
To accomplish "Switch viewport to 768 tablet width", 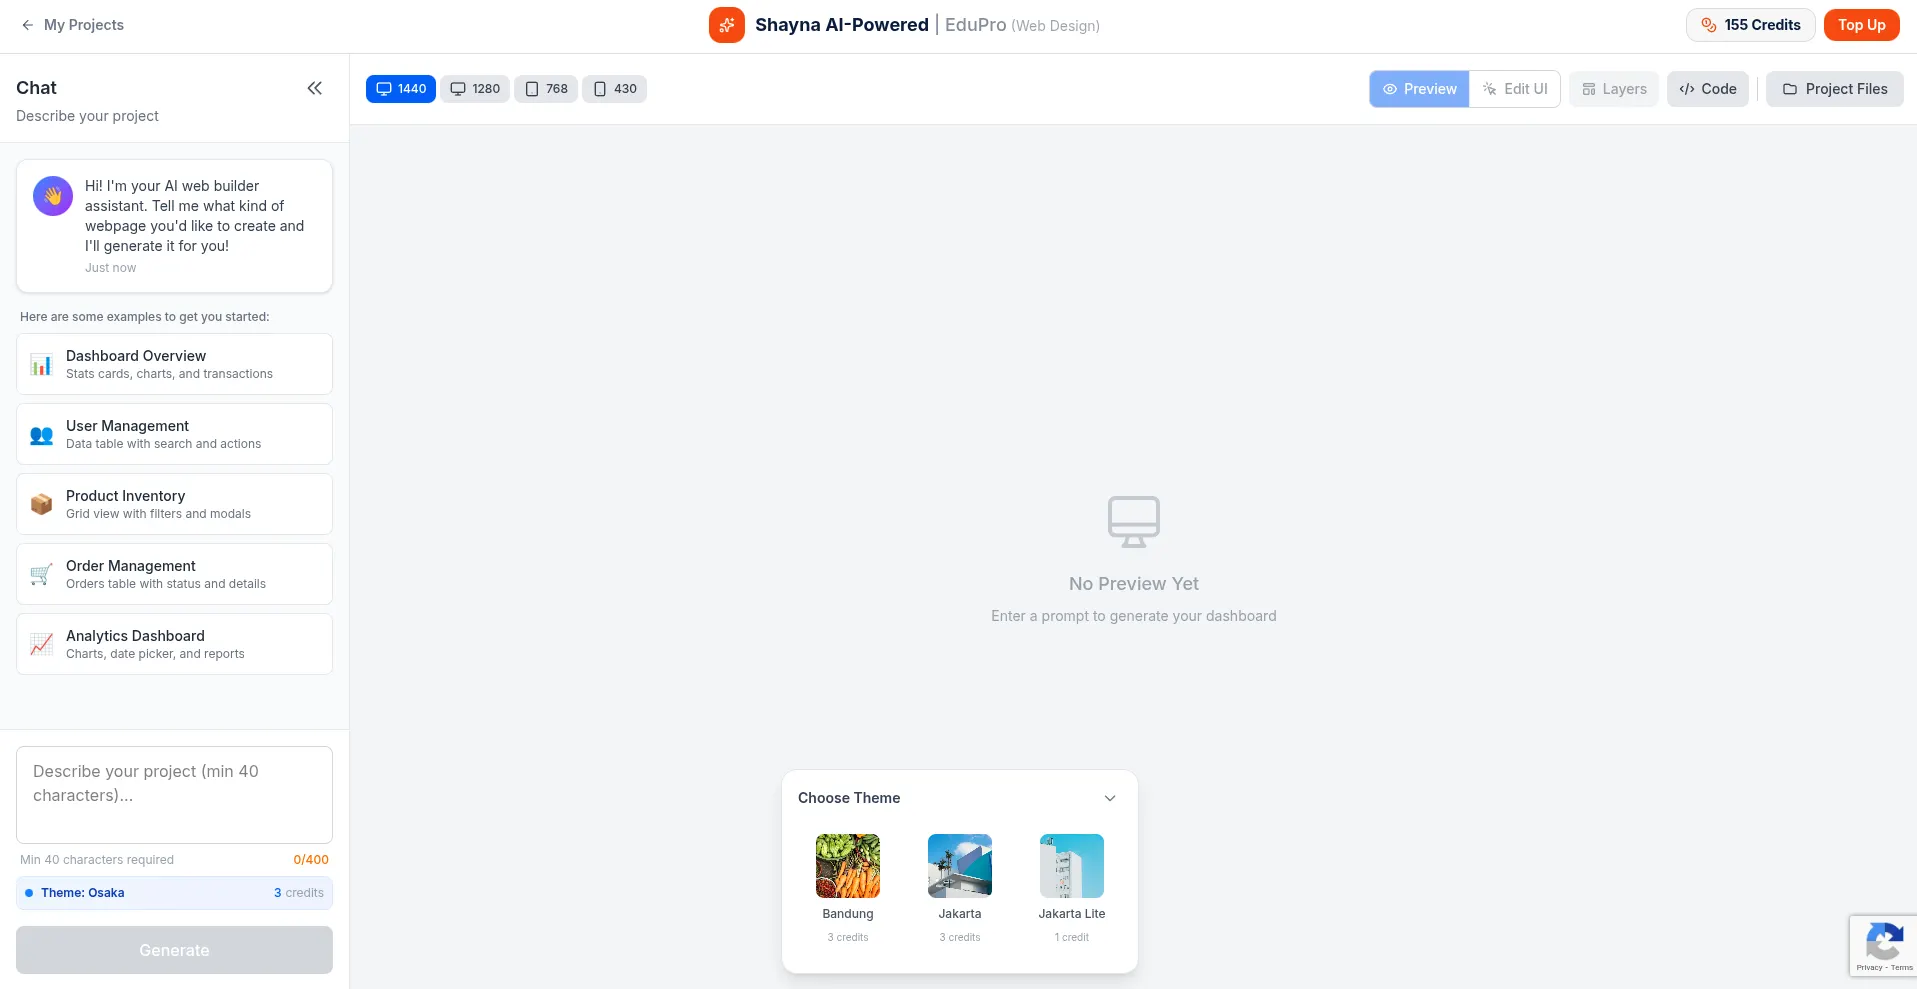I will click(546, 89).
